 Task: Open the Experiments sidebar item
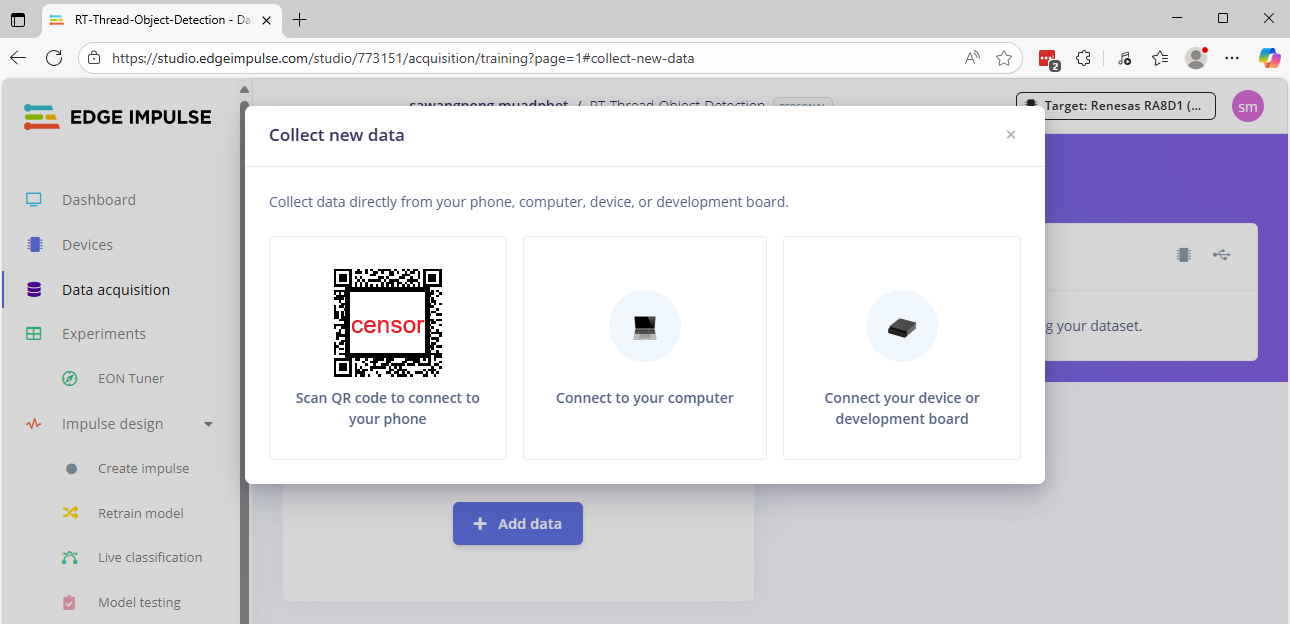[103, 334]
